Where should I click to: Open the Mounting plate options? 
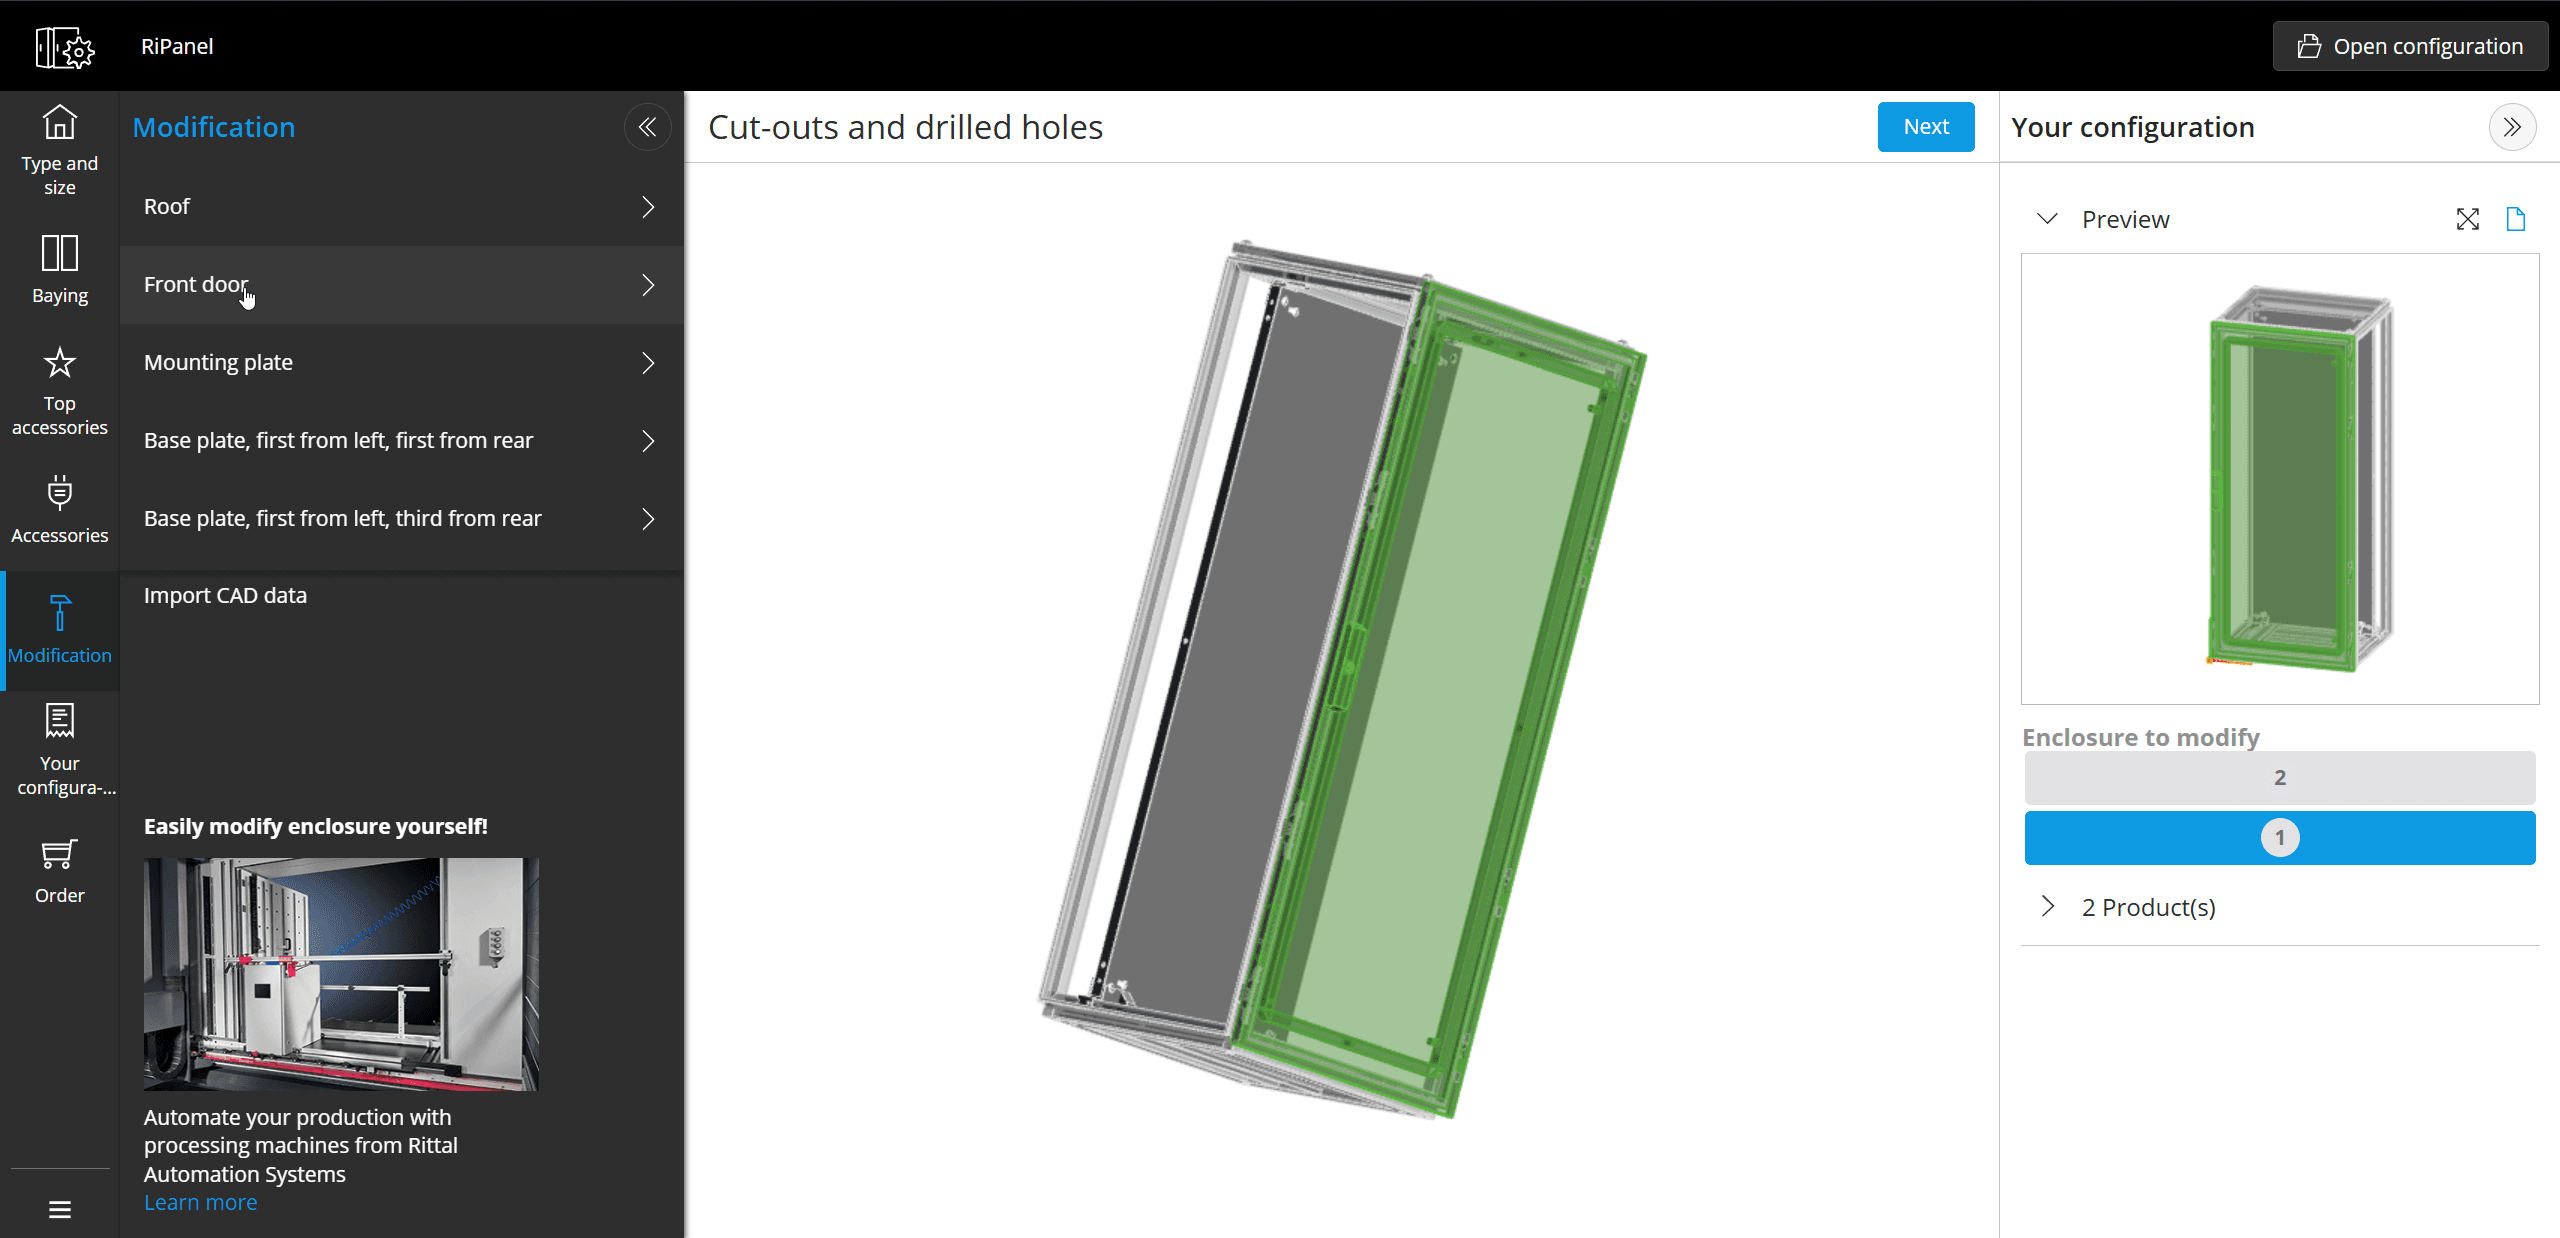click(400, 362)
